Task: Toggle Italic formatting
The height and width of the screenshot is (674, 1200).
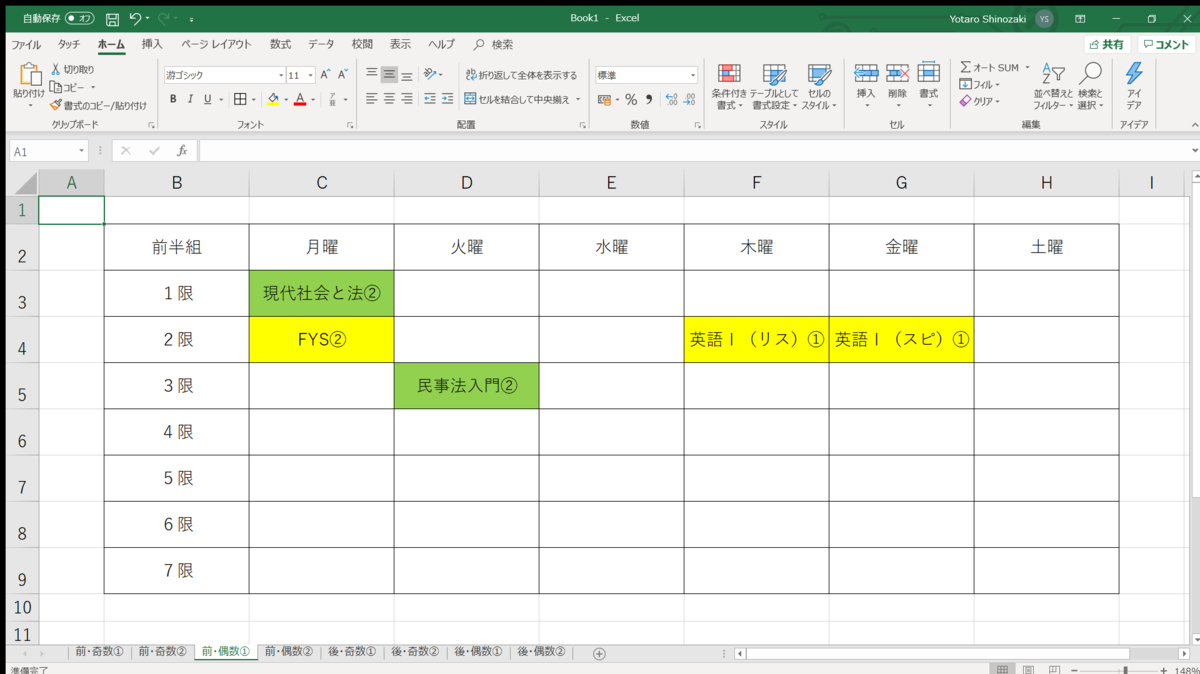Action: tap(190, 99)
